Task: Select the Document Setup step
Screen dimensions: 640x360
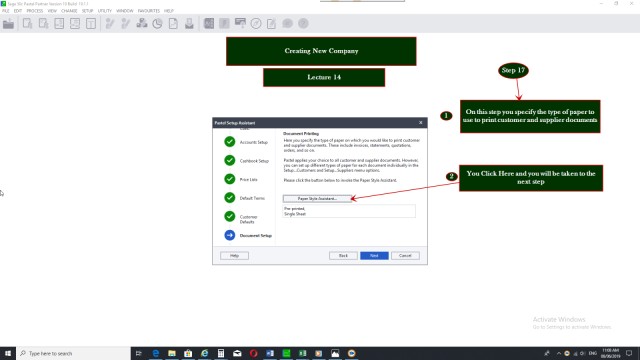Action: [256, 236]
